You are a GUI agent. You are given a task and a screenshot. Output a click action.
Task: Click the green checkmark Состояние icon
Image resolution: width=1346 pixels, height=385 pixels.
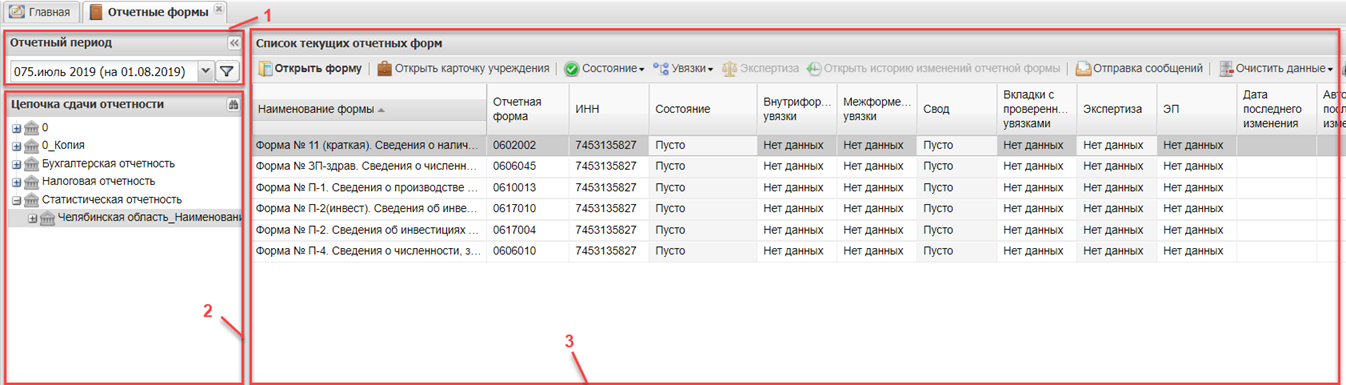pyautogui.click(x=571, y=69)
